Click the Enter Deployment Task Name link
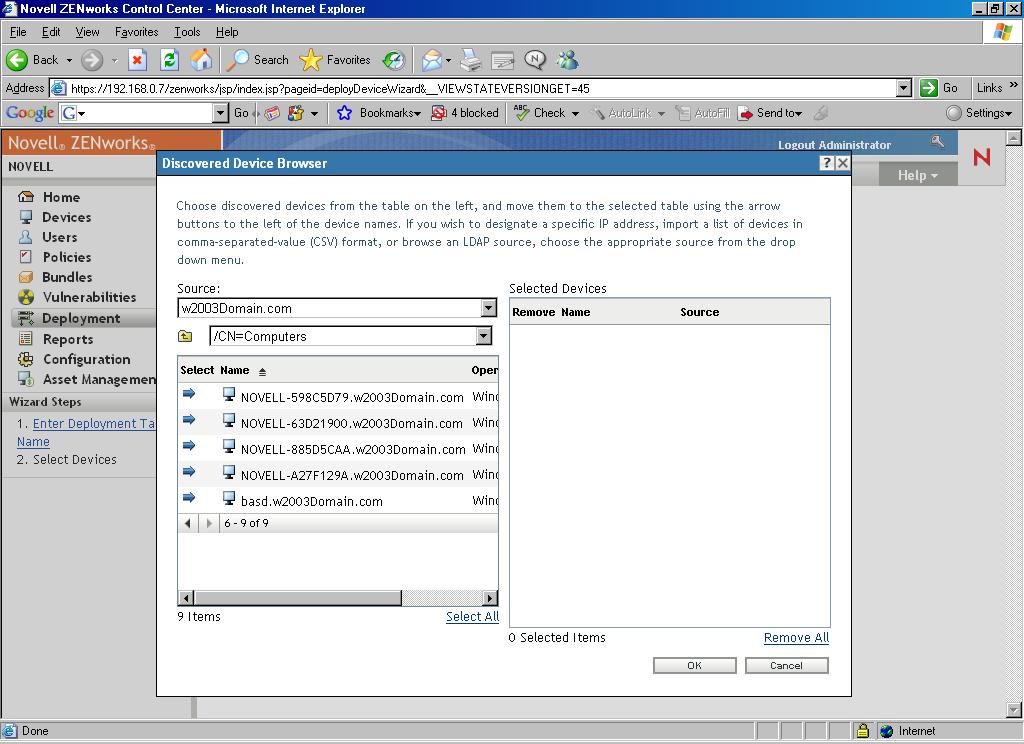1024x744 pixels. point(93,424)
